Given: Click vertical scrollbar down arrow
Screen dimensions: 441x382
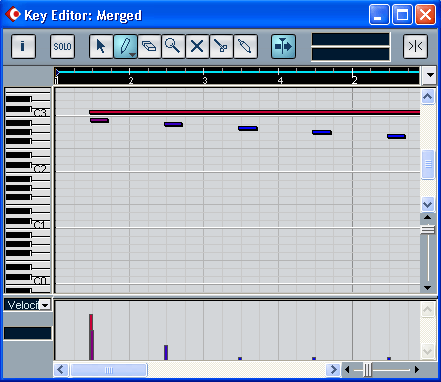Looking at the screenshot, I should (x=428, y=204).
